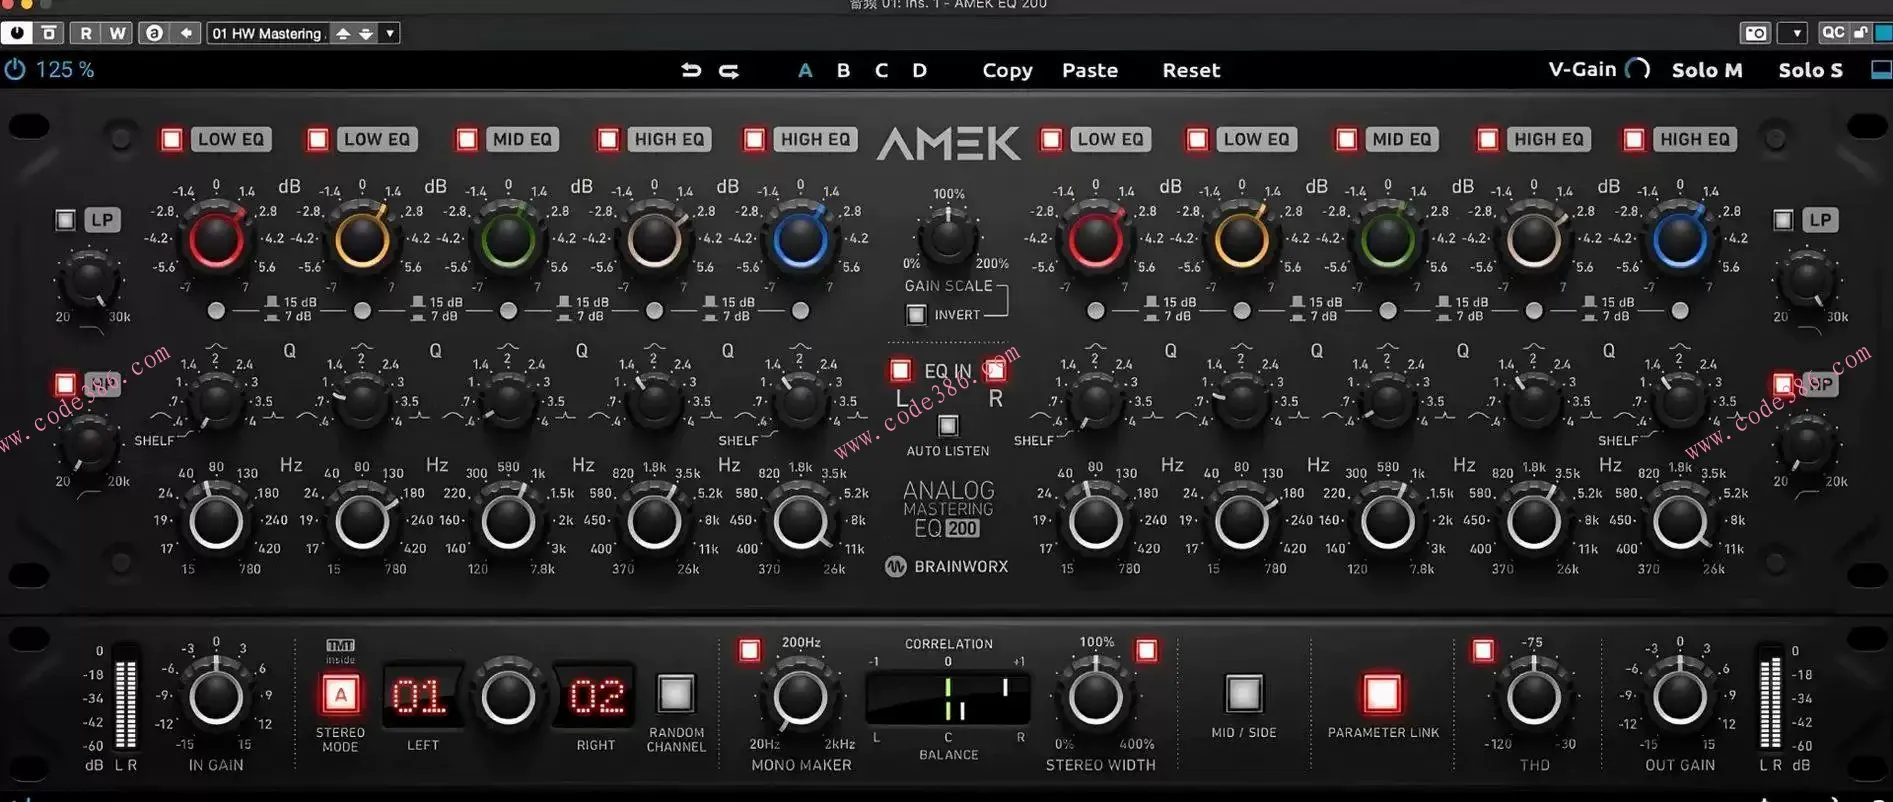Image resolution: width=1893 pixels, height=802 pixels.
Task: Click the GAIN SCALE knob
Action: pos(948,236)
